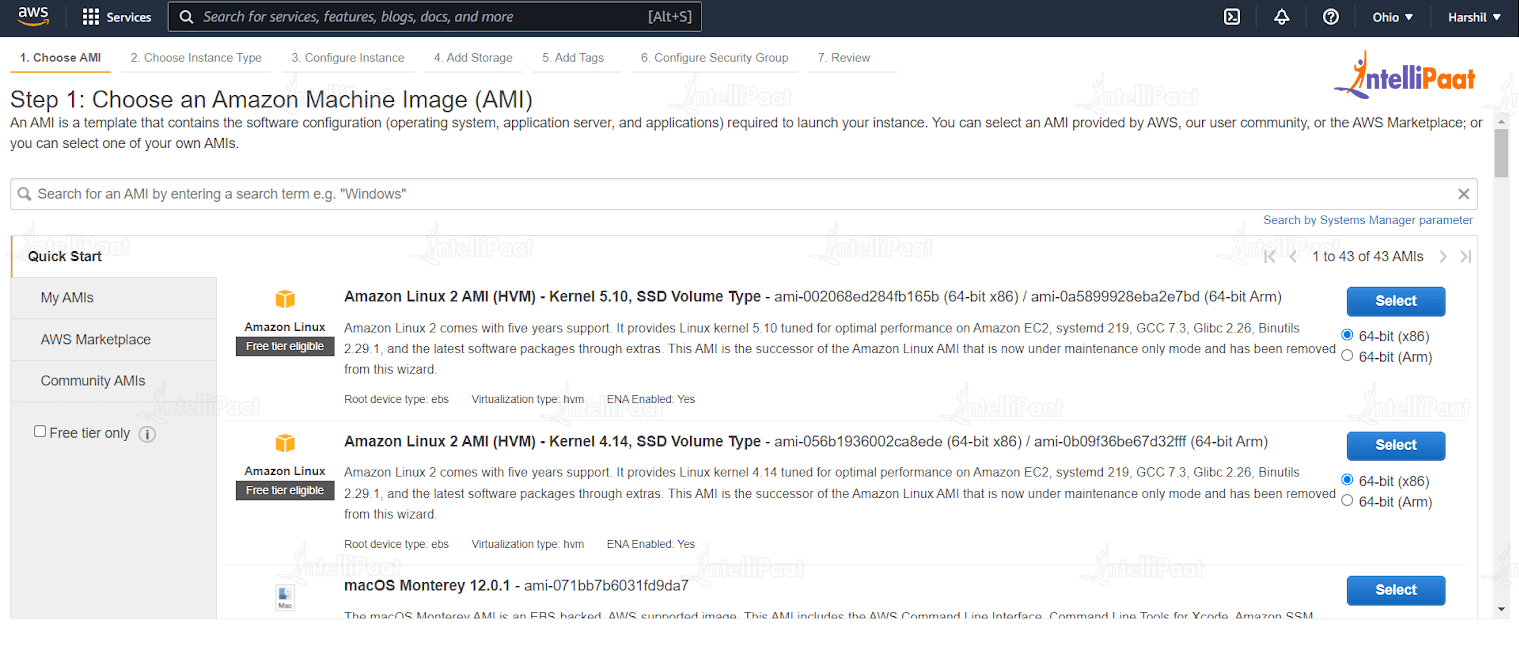Select 64-bit Arm for Kernel 4.14 AMI
The width and height of the screenshot is (1519, 658).
1347,500
